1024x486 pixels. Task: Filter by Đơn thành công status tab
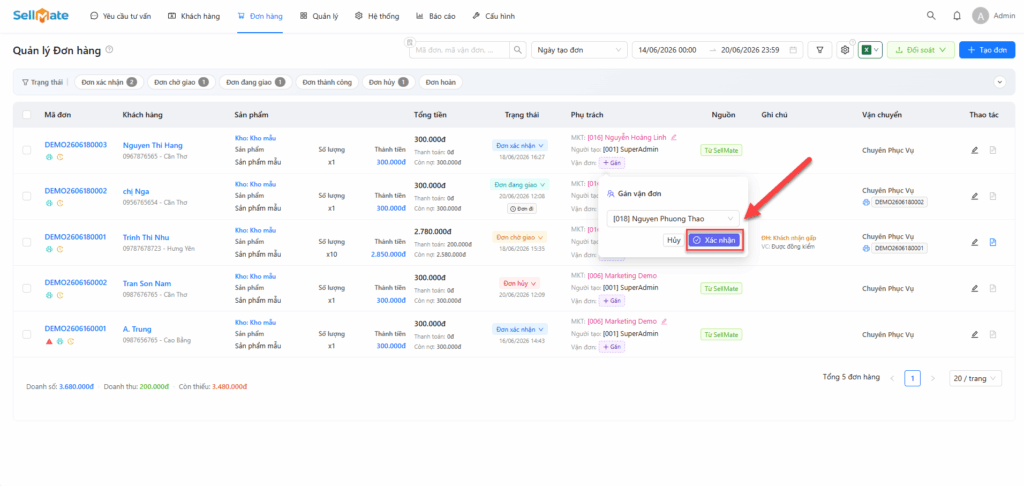click(x=327, y=82)
